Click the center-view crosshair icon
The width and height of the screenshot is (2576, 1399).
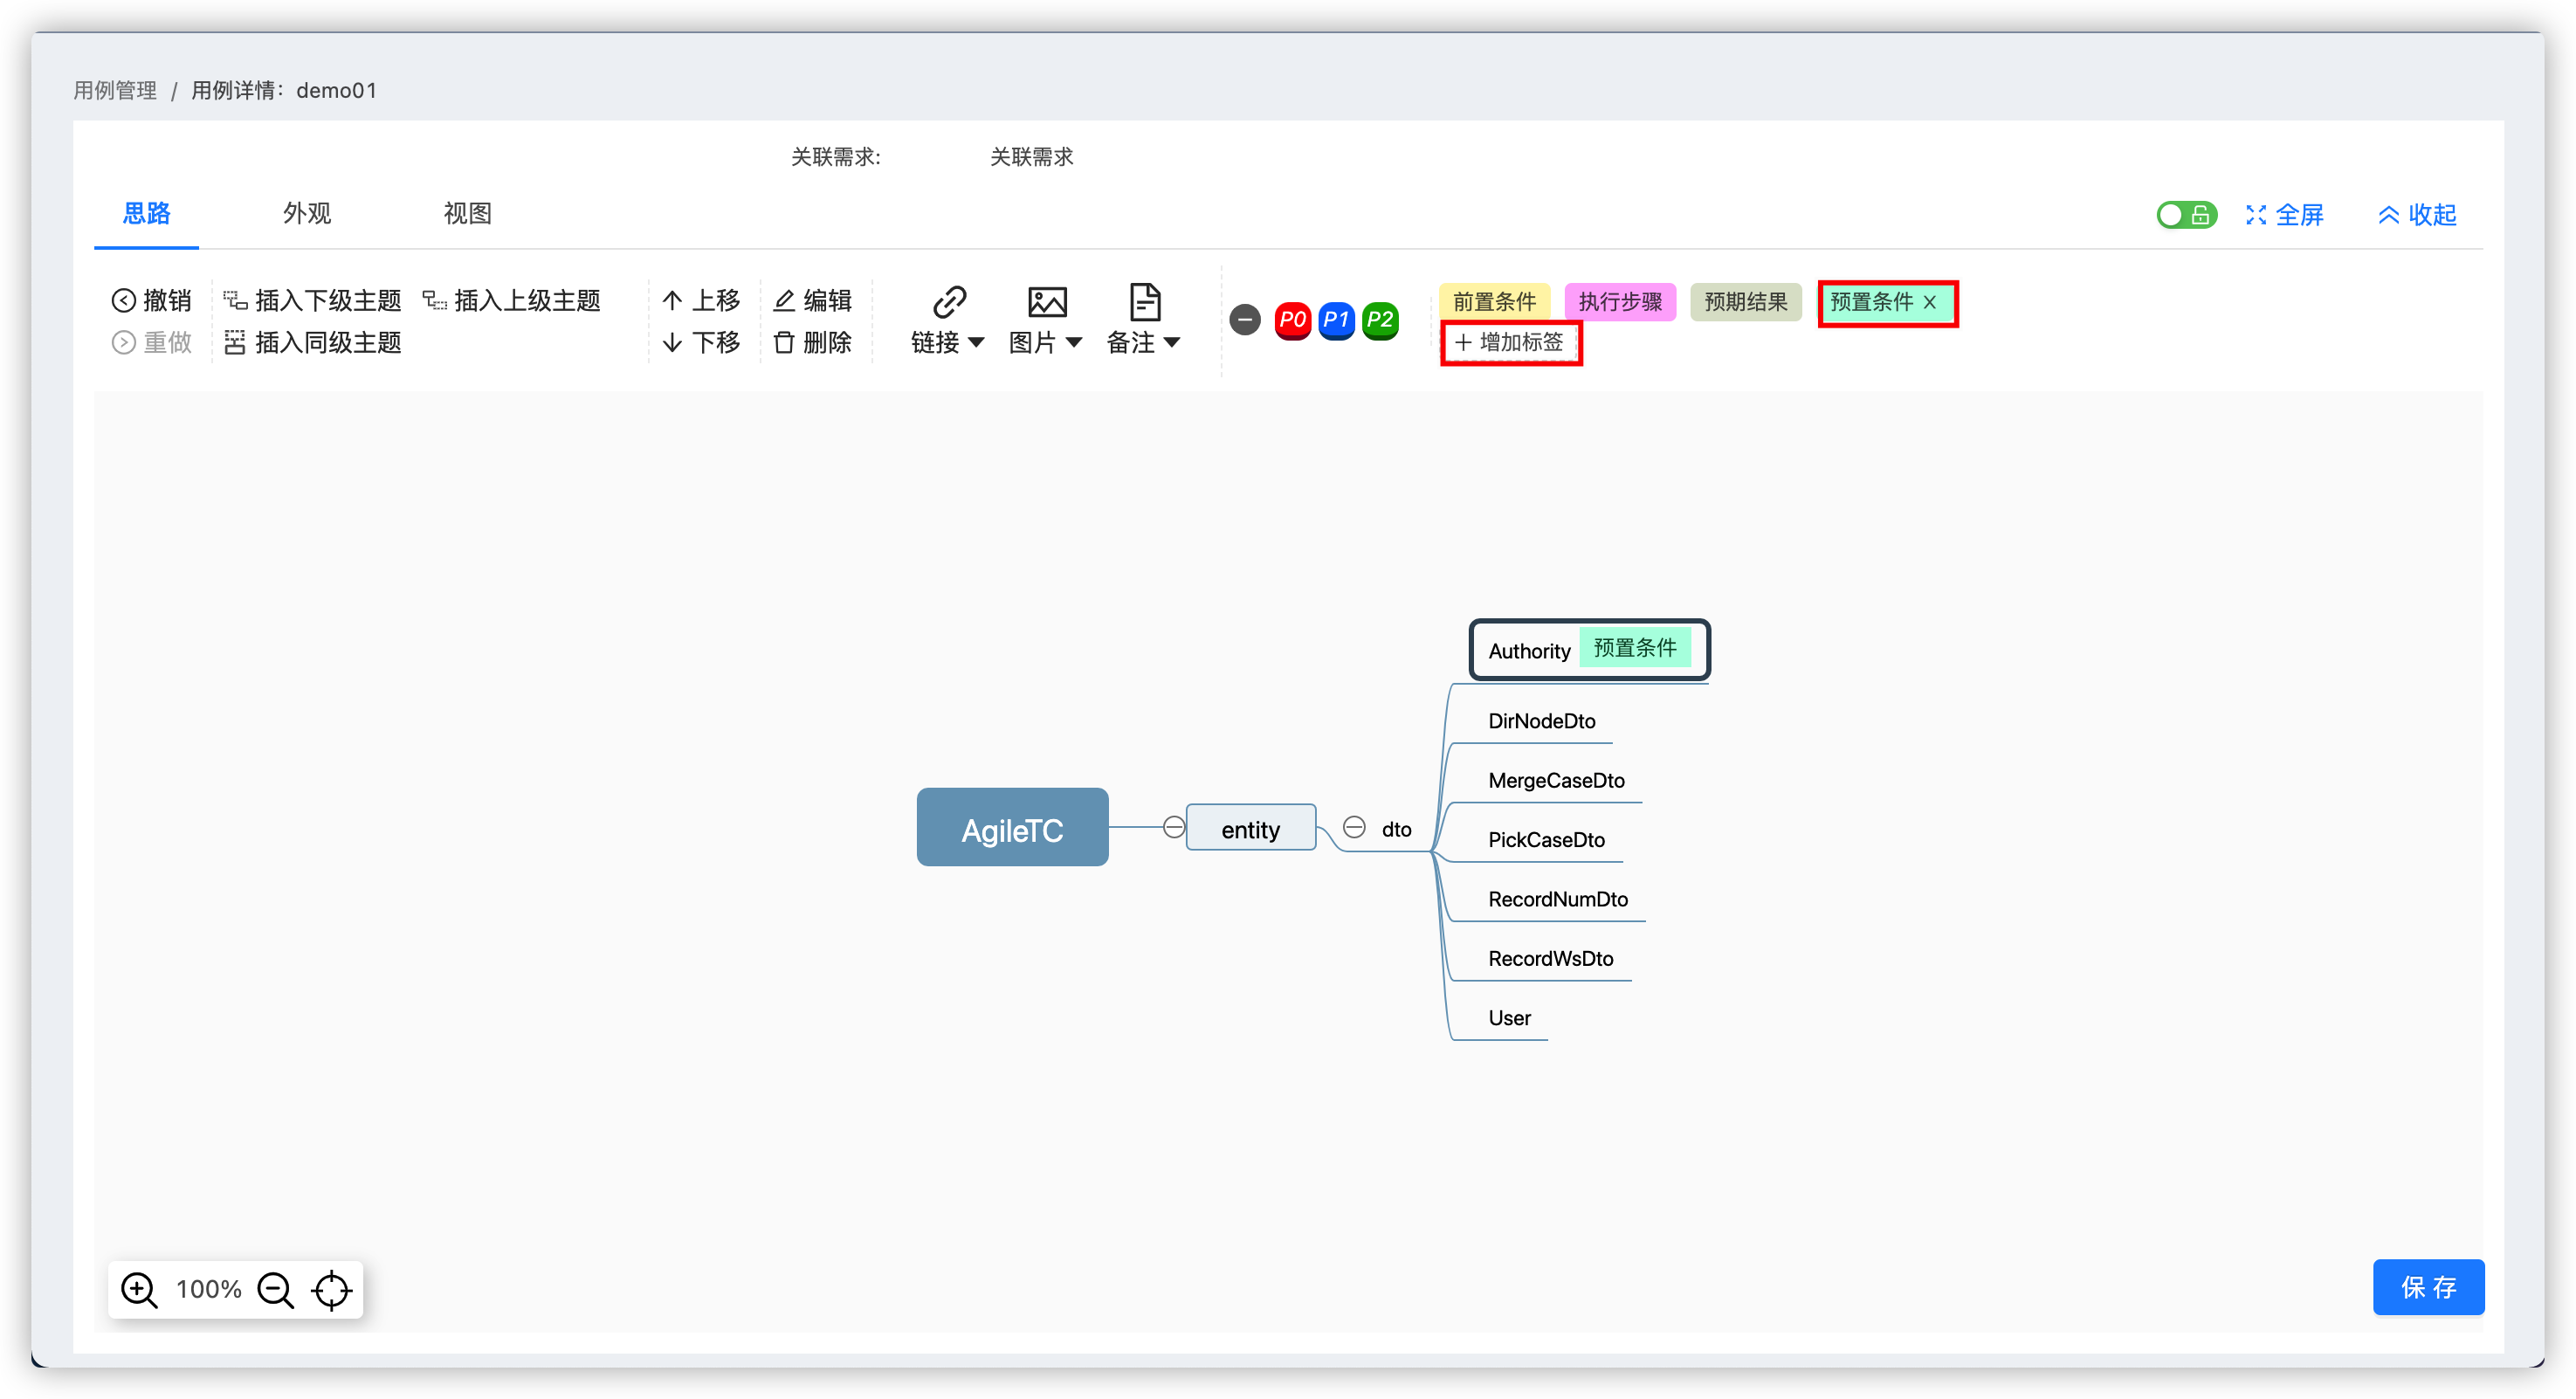coord(332,1290)
